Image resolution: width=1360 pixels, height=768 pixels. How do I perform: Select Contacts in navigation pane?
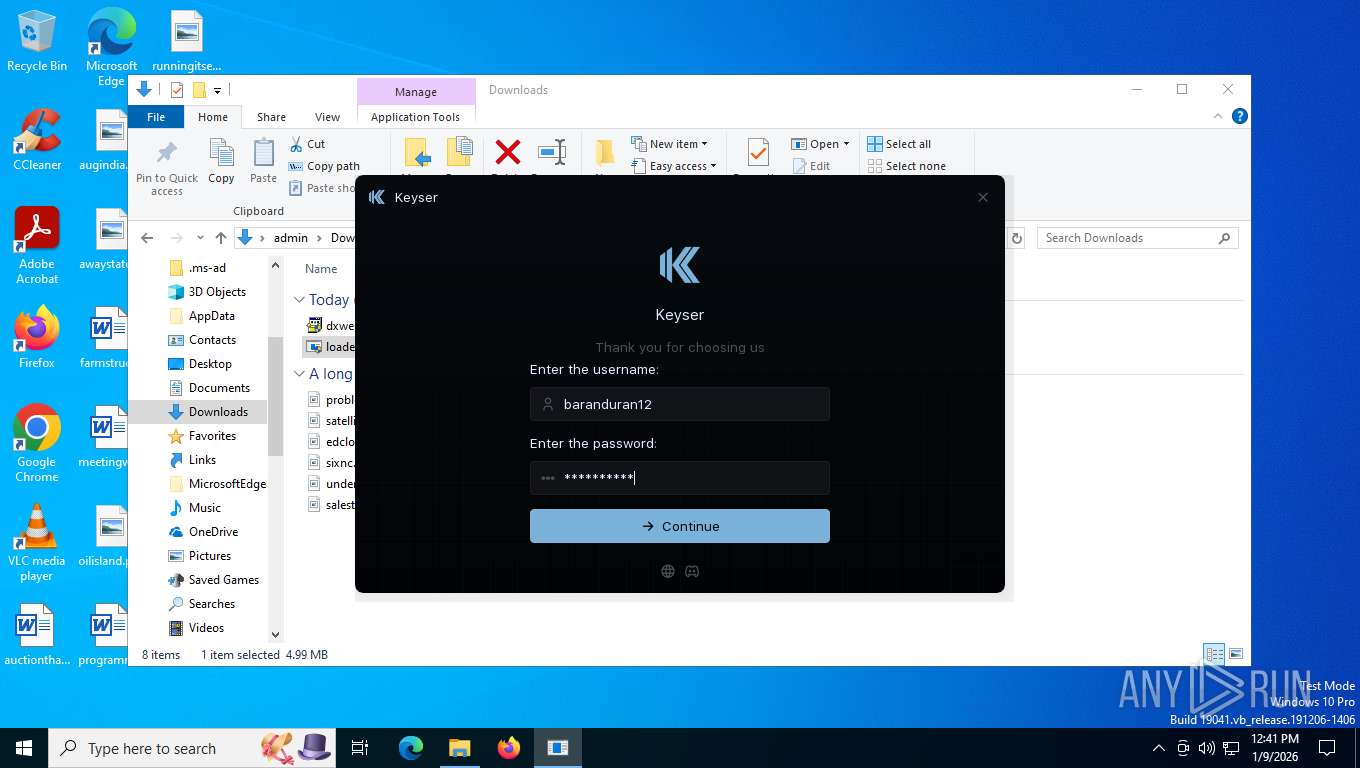(x=212, y=340)
